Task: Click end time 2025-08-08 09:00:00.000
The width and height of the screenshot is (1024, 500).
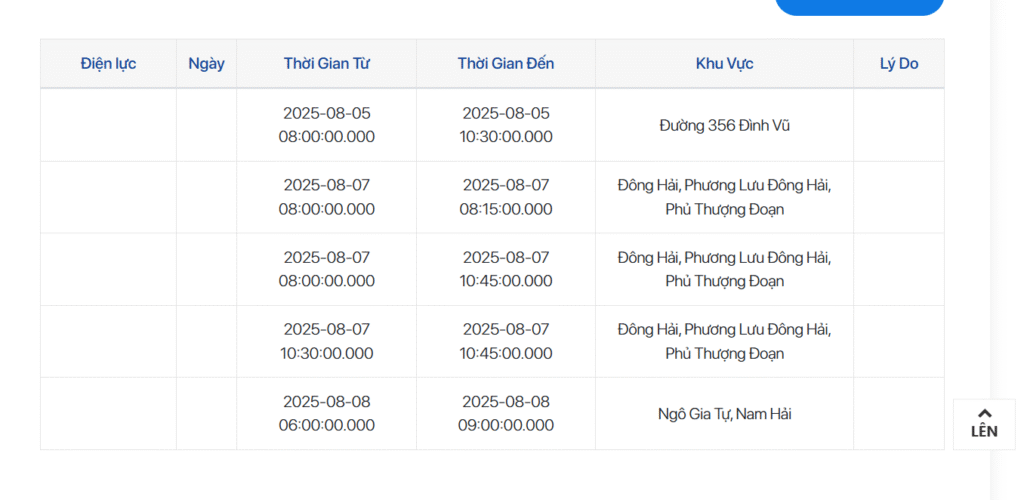Action: coord(506,414)
